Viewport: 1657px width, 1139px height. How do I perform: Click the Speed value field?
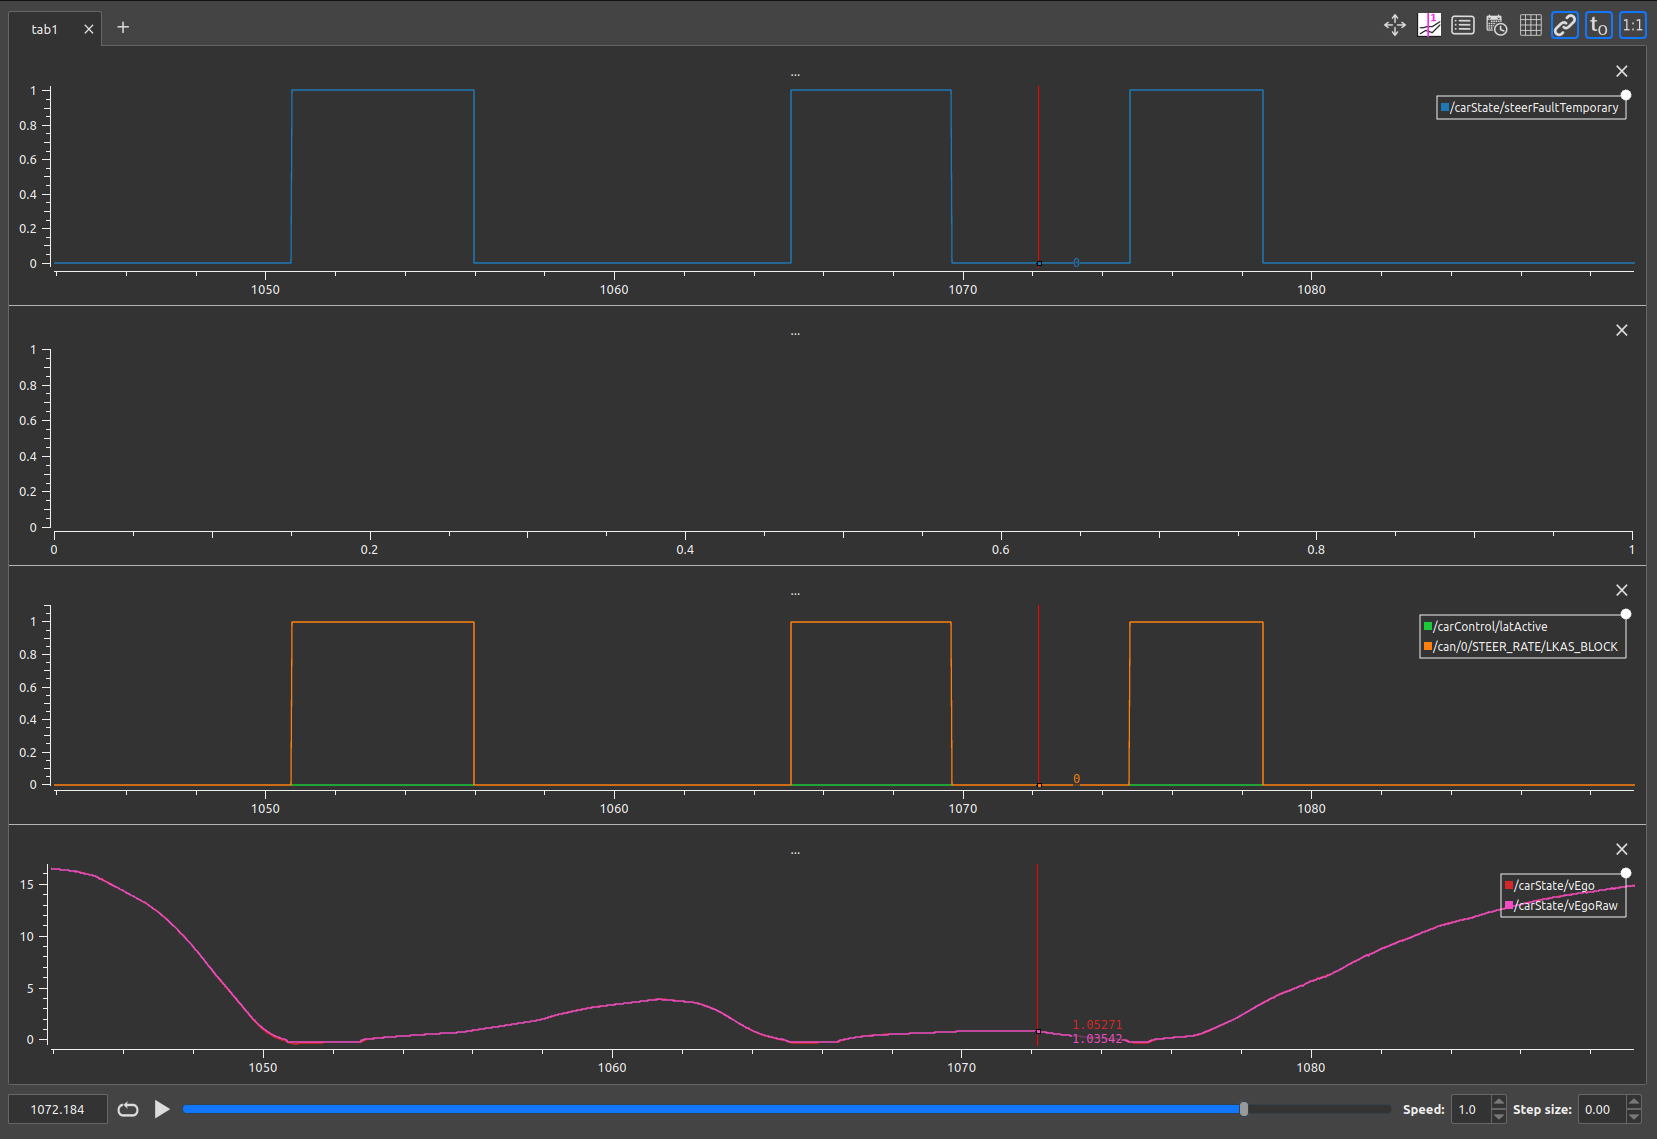click(1470, 1109)
